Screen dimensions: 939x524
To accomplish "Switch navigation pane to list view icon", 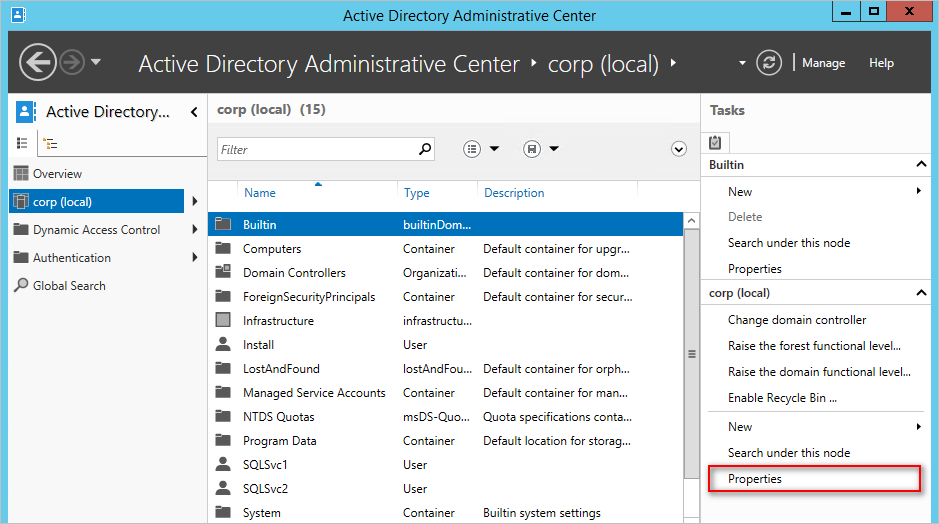I will pos(22,143).
